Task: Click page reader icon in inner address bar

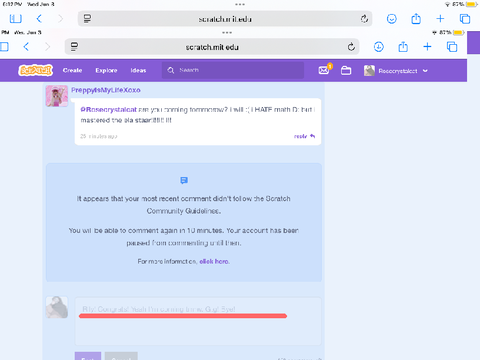Action: (74, 47)
